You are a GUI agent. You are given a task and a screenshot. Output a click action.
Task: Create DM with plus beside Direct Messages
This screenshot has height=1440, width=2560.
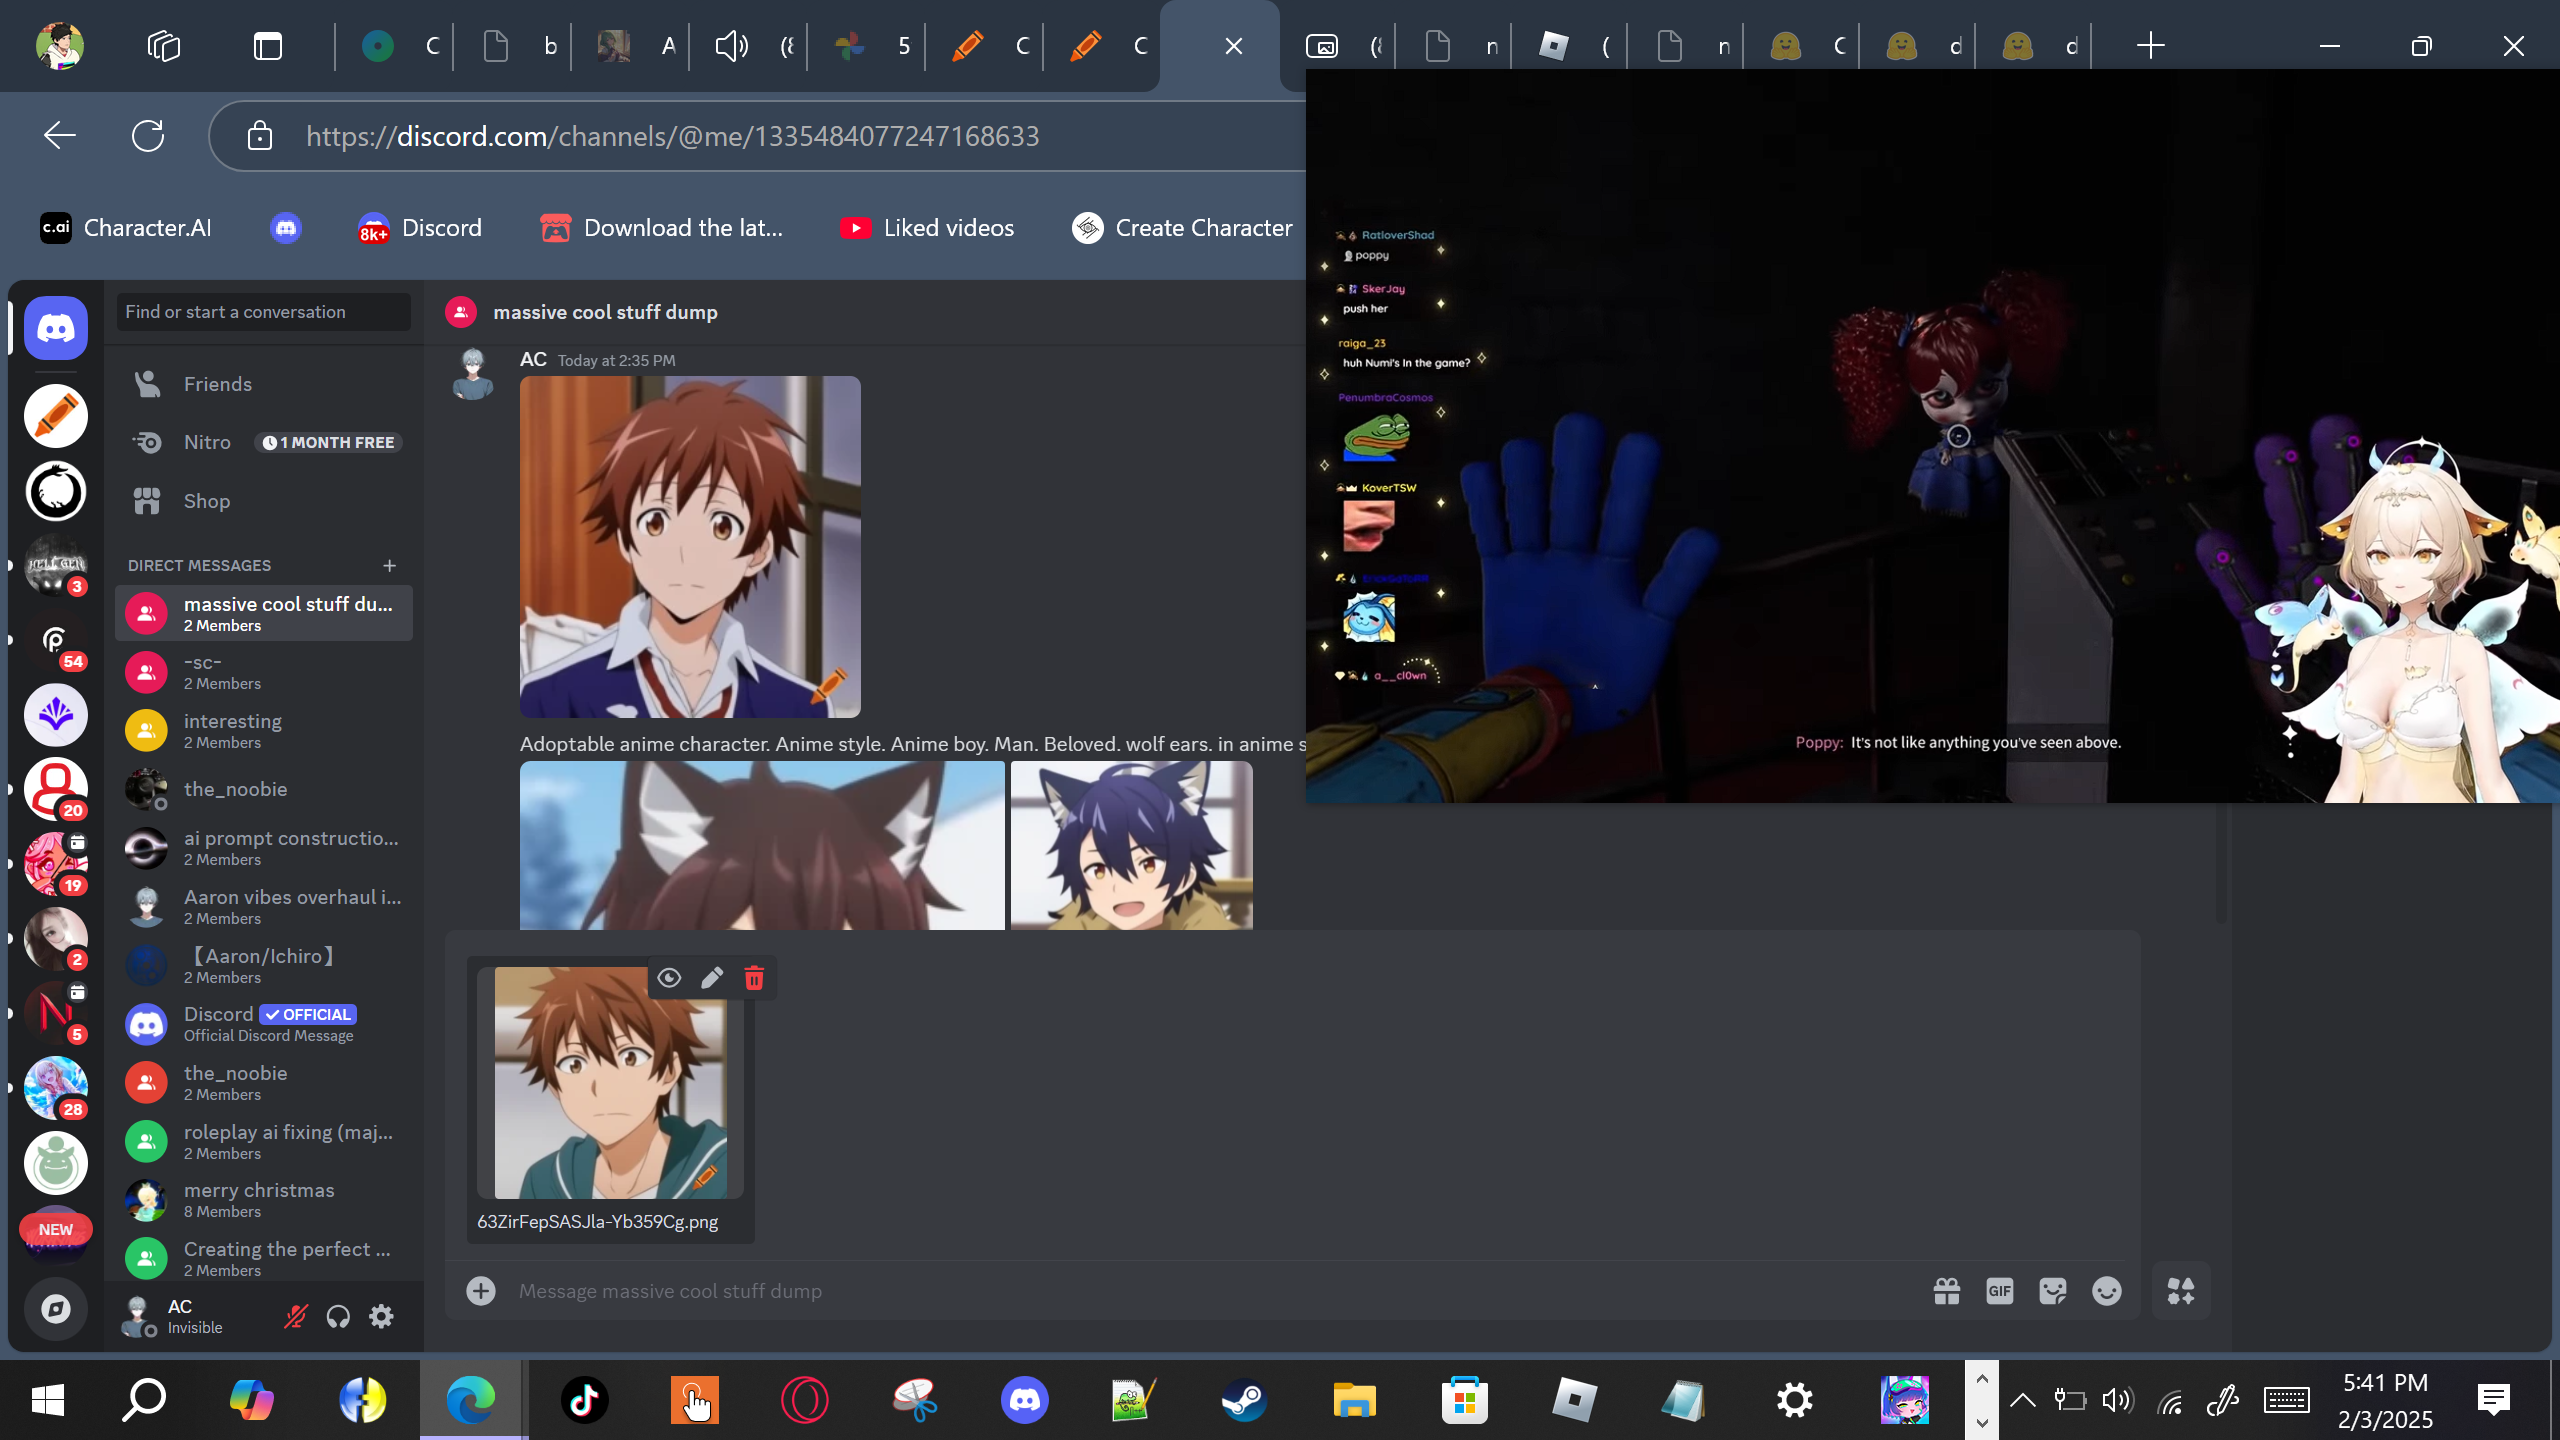point(389,565)
